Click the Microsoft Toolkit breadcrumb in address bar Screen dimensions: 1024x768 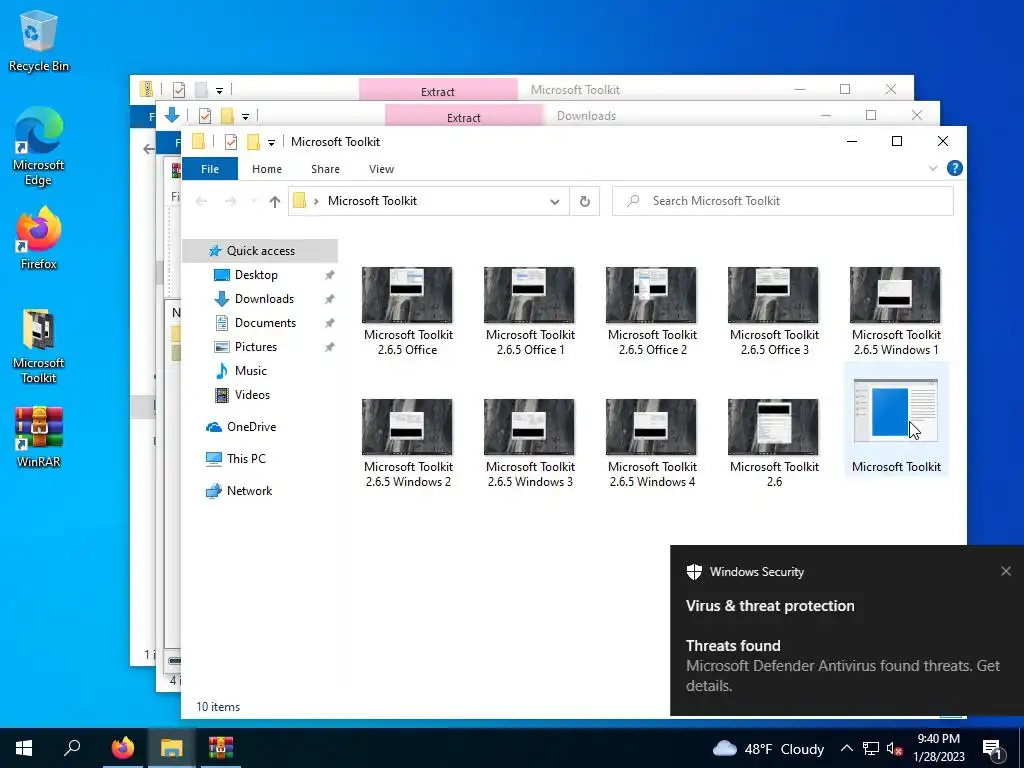click(x=372, y=201)
